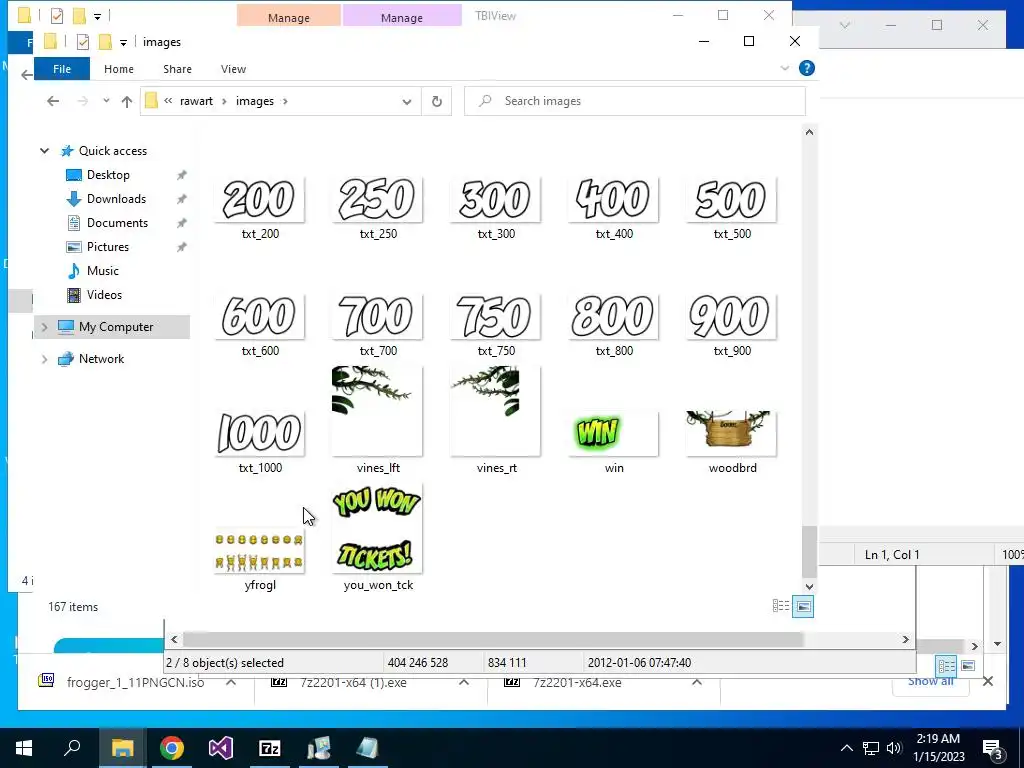The height and width of the screenshot is (768, 1024).
Task: Click the rawart breadcrumb
Action: pos(197,101)
